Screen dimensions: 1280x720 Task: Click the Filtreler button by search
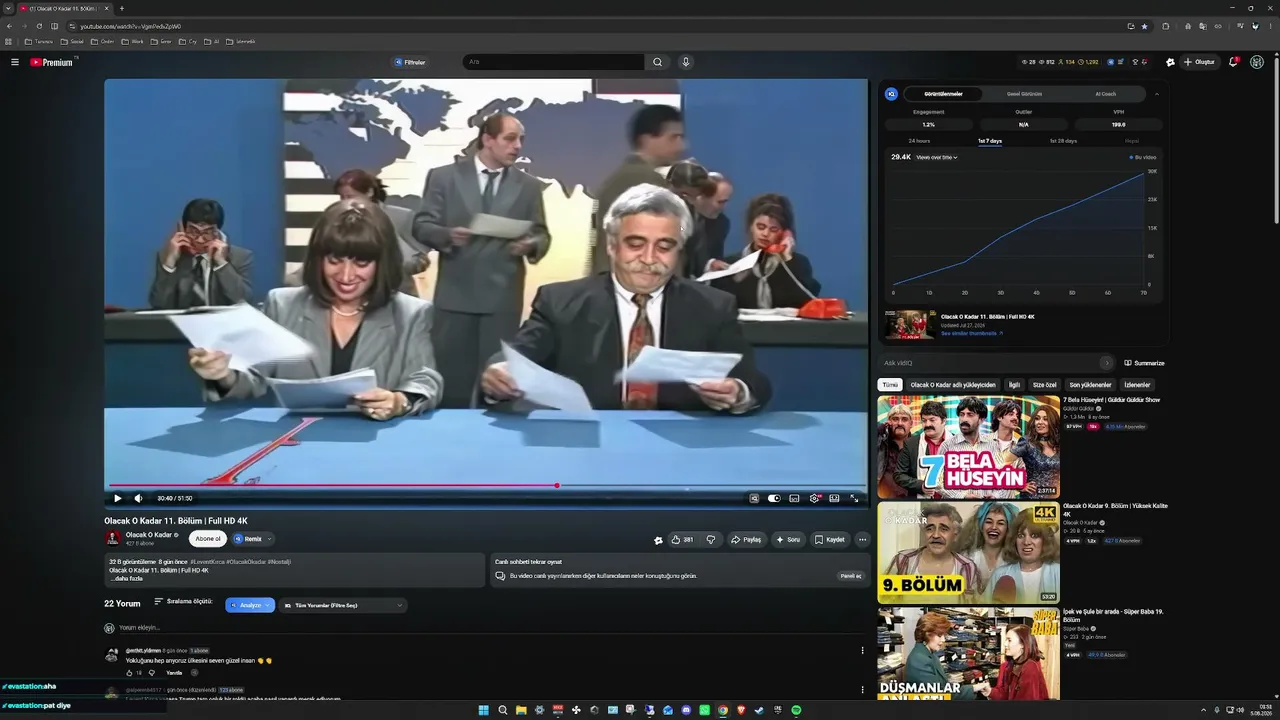click(410, 62)
